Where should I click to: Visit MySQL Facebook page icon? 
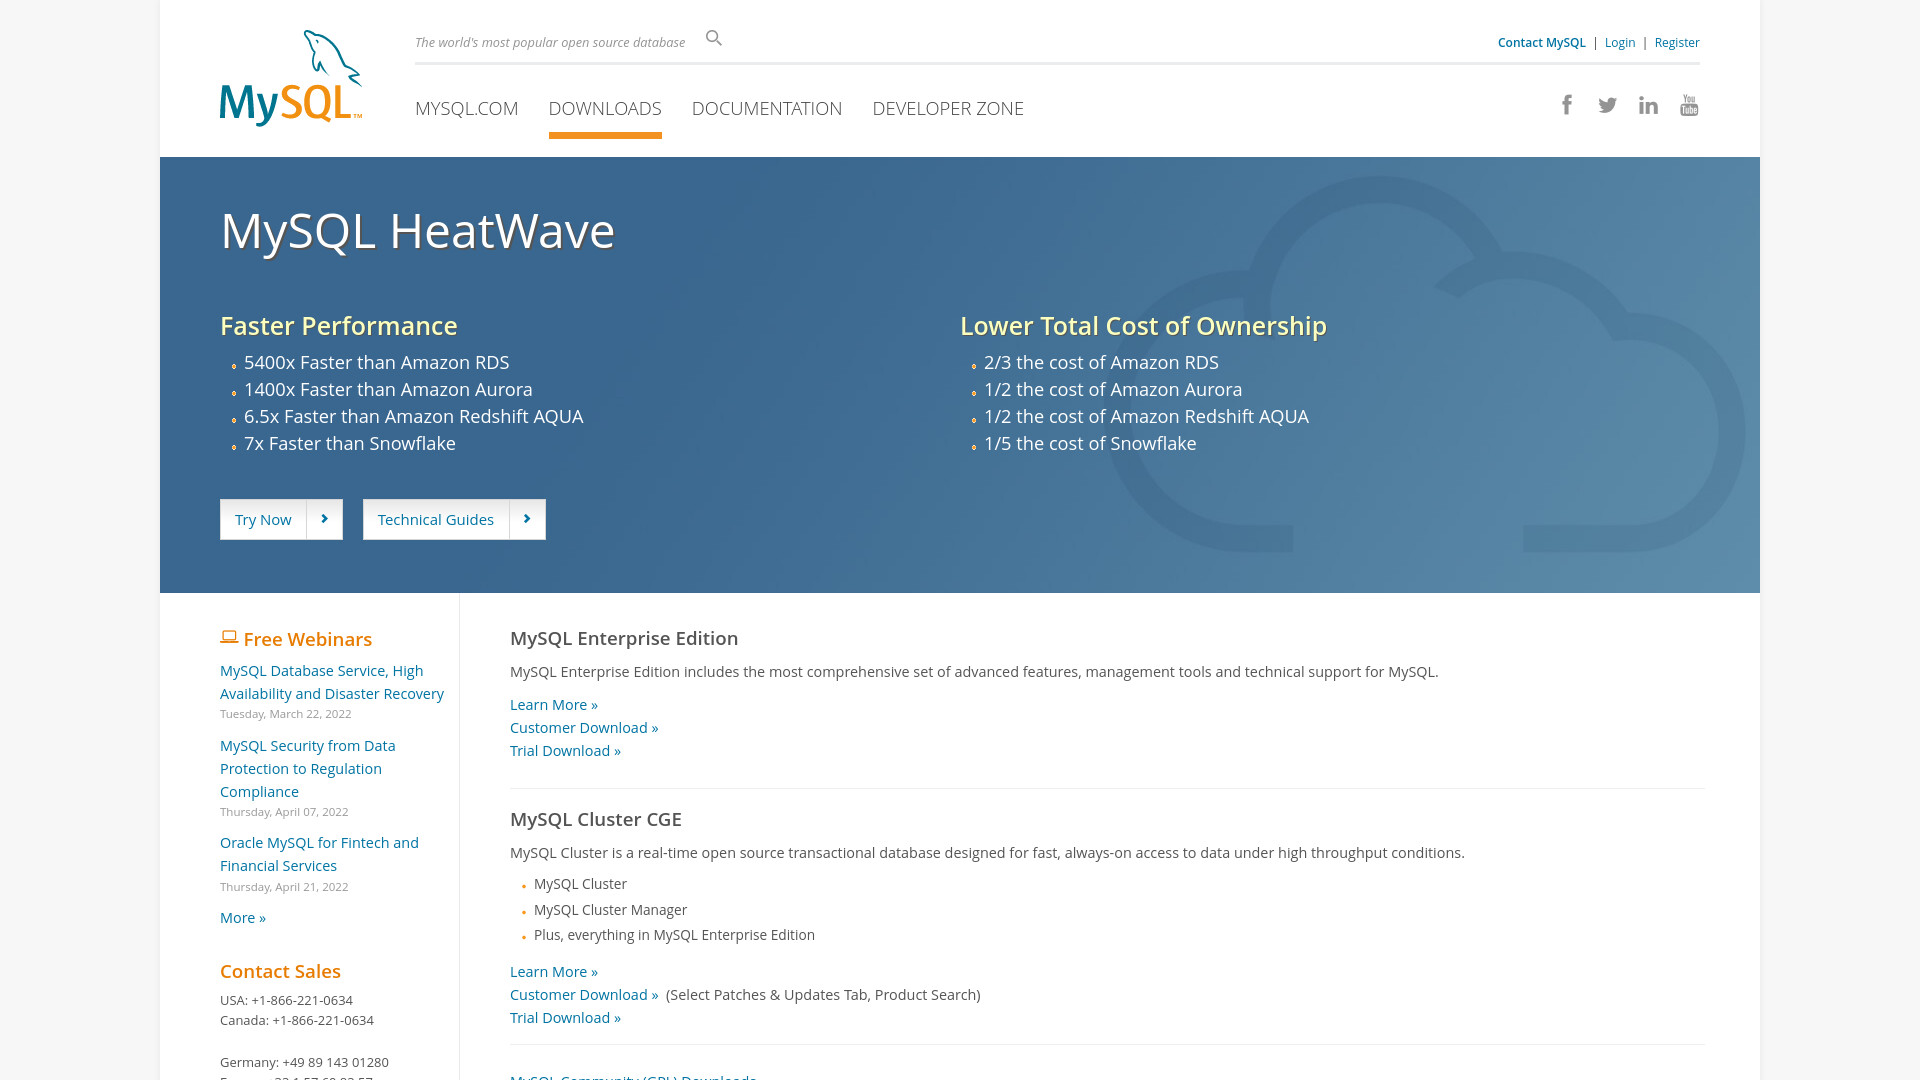pyautogui.click(x=1567, y=105)
